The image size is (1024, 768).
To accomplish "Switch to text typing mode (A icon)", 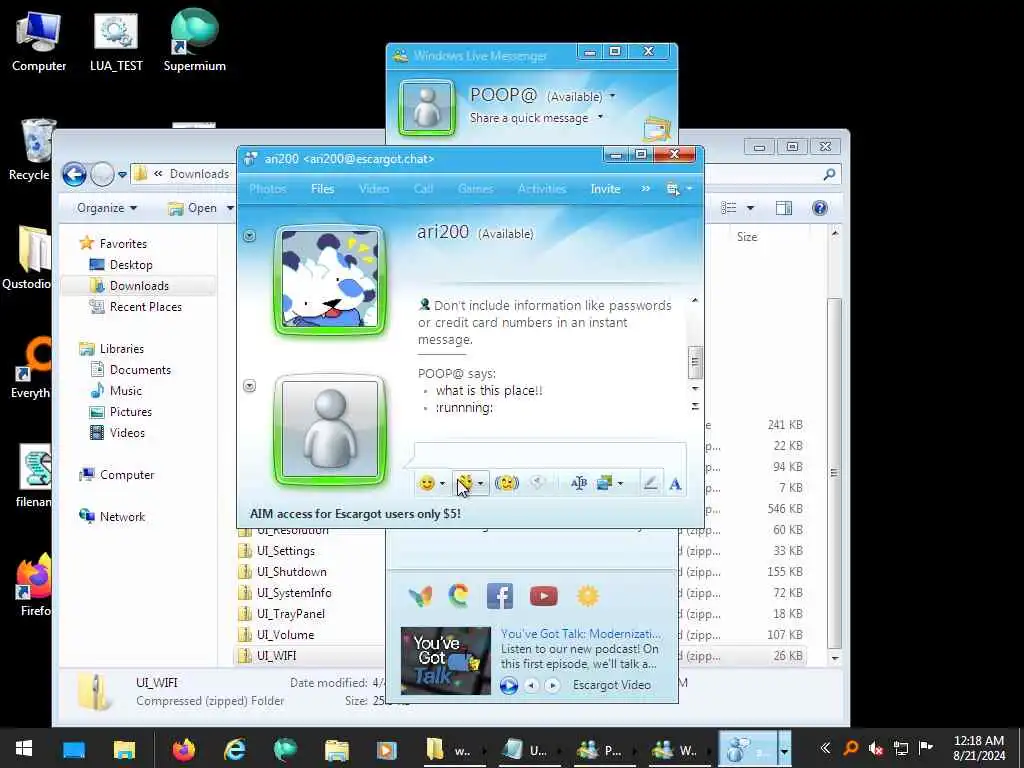I will tap(675, 484).
